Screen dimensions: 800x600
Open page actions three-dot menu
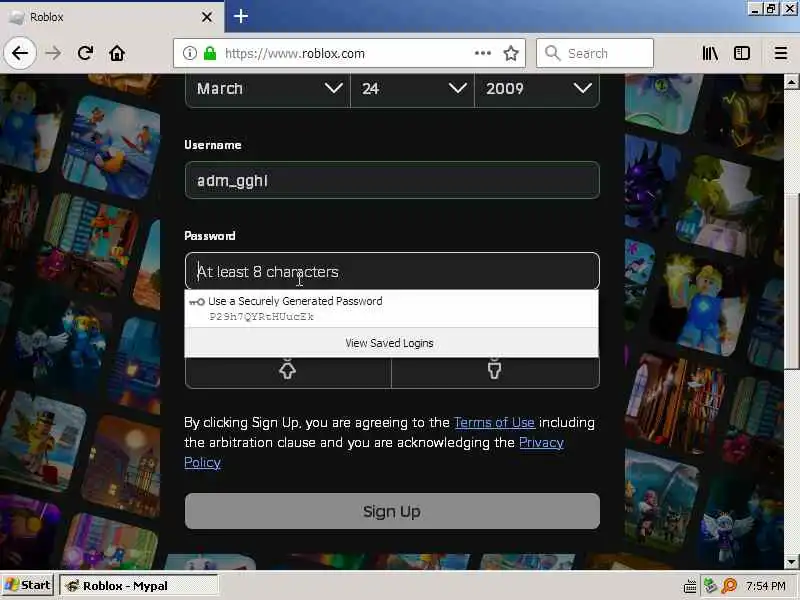[483, 53]
